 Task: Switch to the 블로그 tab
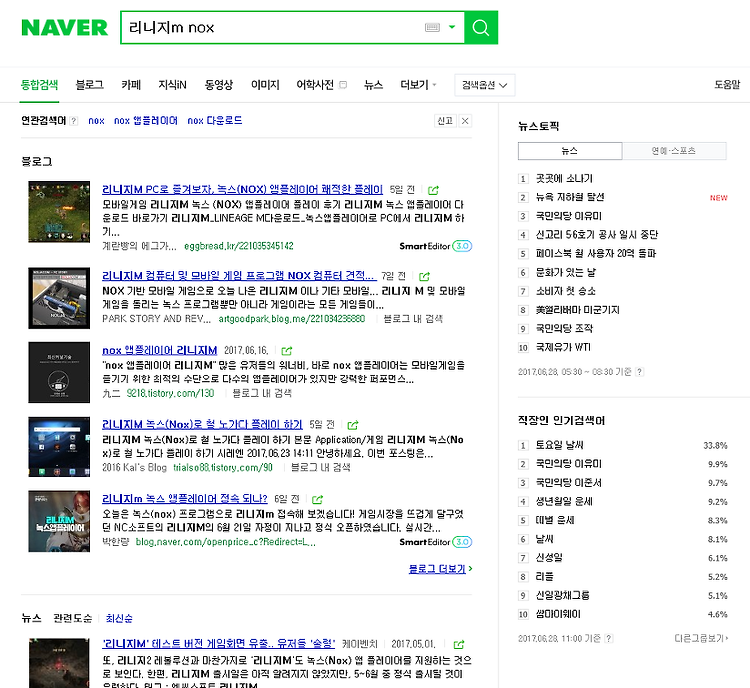pos(89,85)
